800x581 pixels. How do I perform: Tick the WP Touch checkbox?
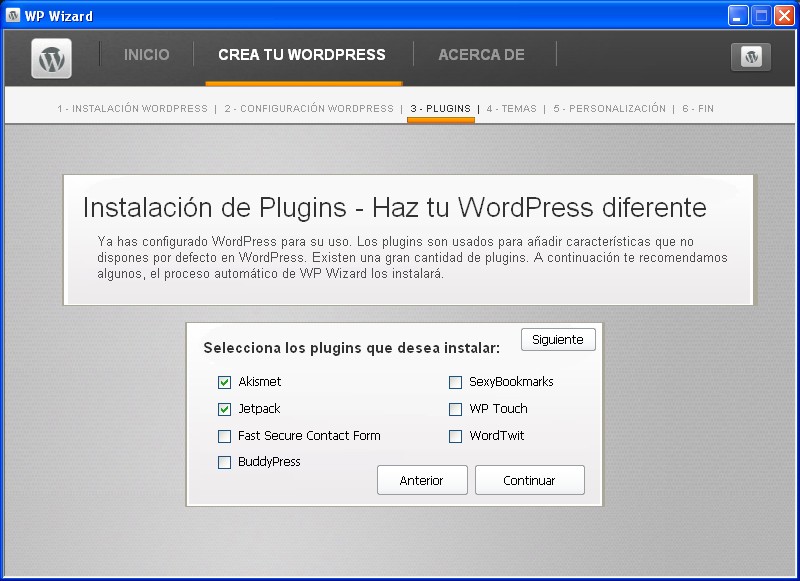click(x=456, y=409)
